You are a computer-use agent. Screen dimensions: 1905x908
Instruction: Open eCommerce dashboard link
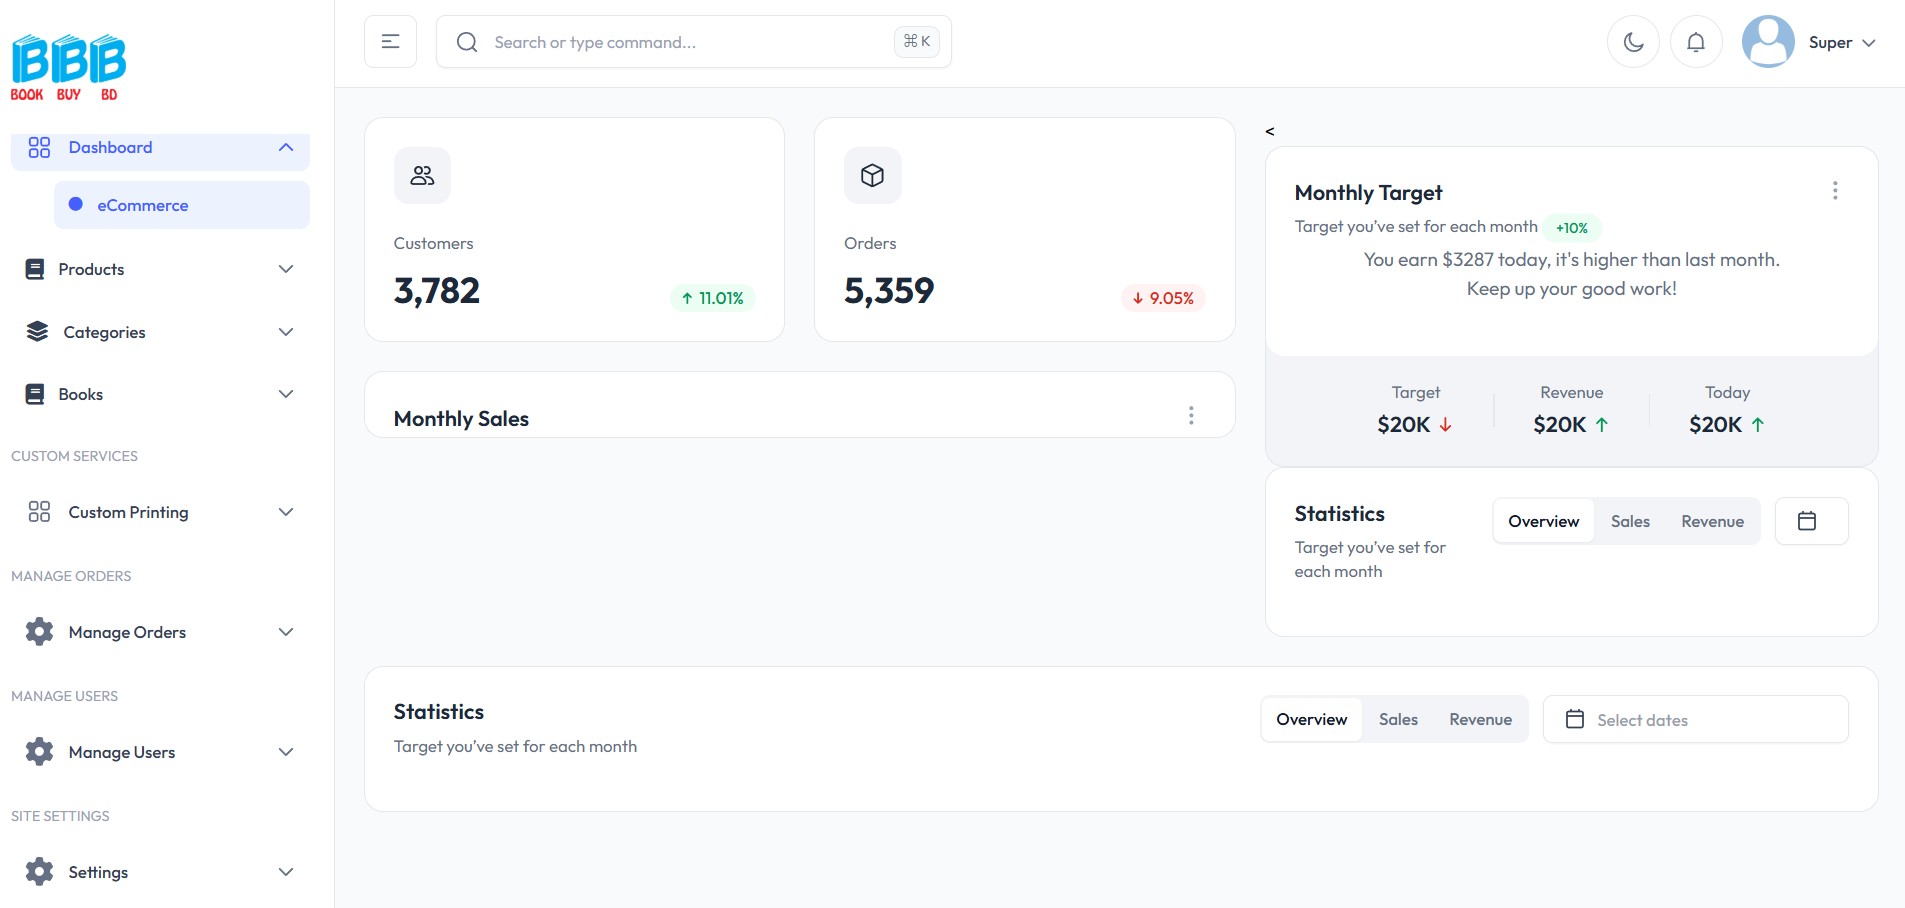[142, 206]
